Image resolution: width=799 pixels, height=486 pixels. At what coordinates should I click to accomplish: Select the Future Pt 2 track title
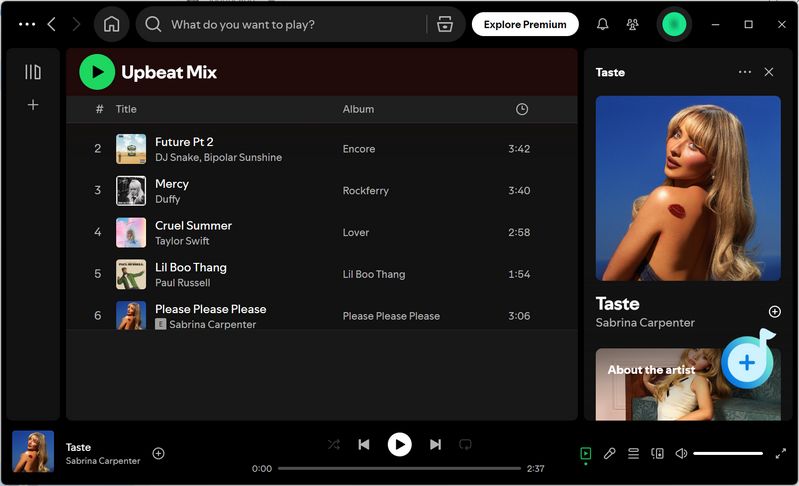(184, 142)
